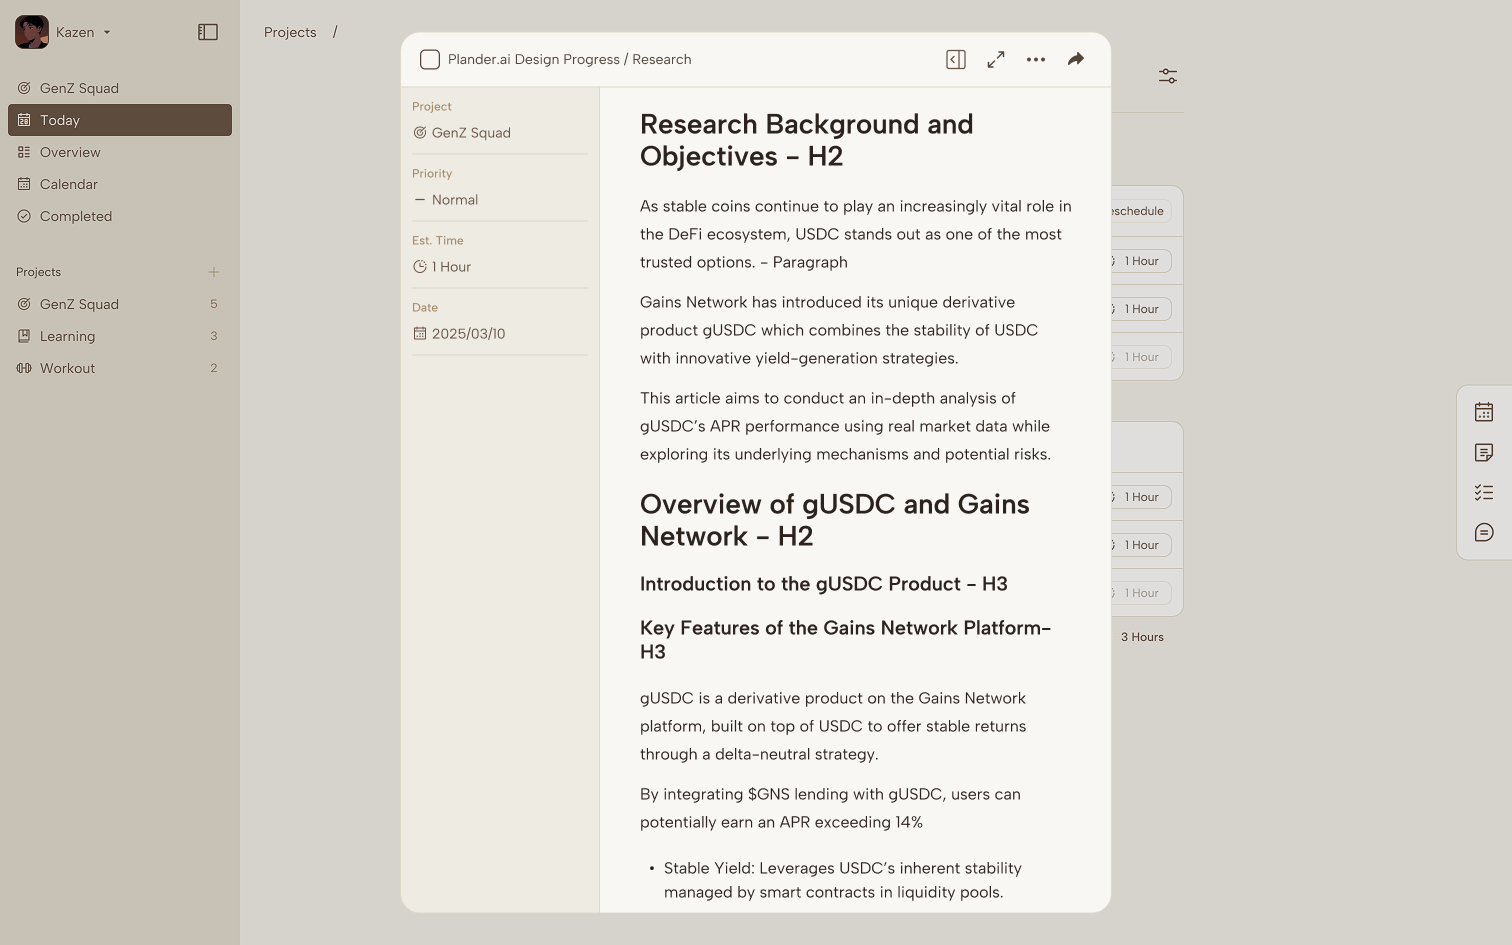1512x945 pixels.
Task: Expand the task modal to fullscreen
Action: (x=995, y=60)
